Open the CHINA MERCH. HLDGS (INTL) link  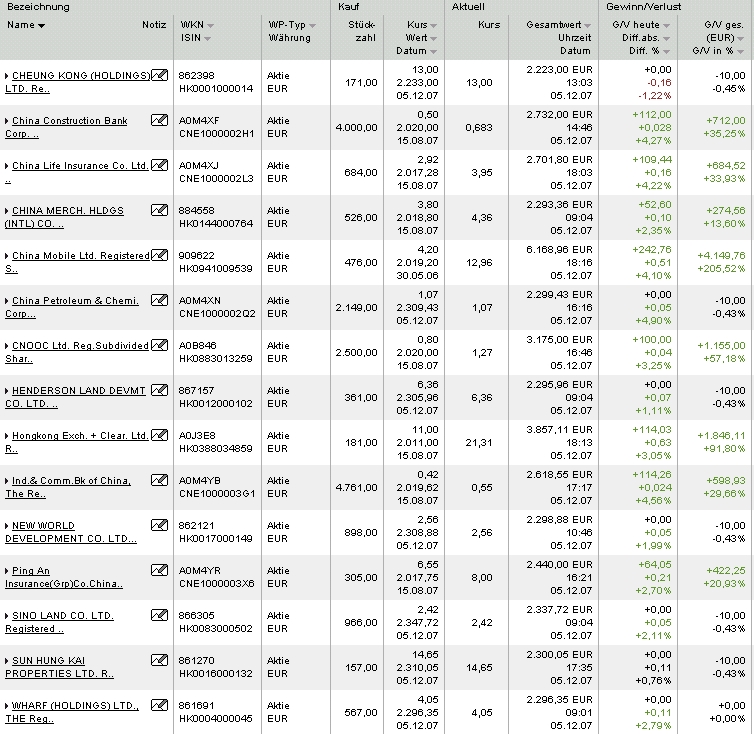[x=64, y=217]
